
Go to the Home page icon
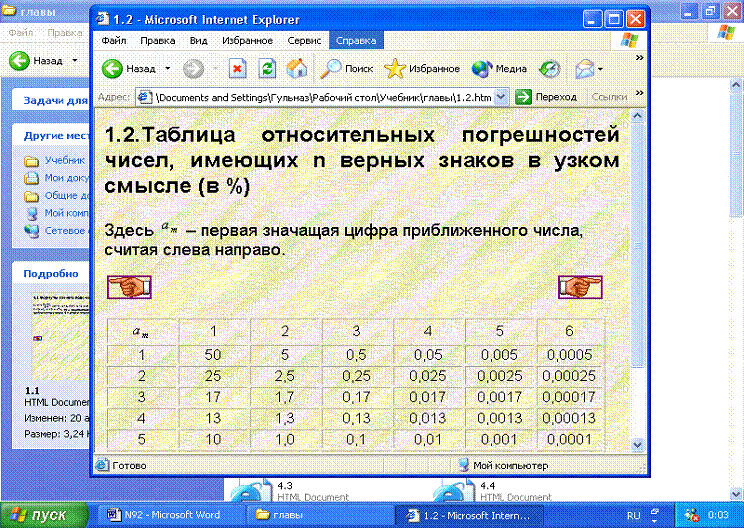[x=296, y=69]
